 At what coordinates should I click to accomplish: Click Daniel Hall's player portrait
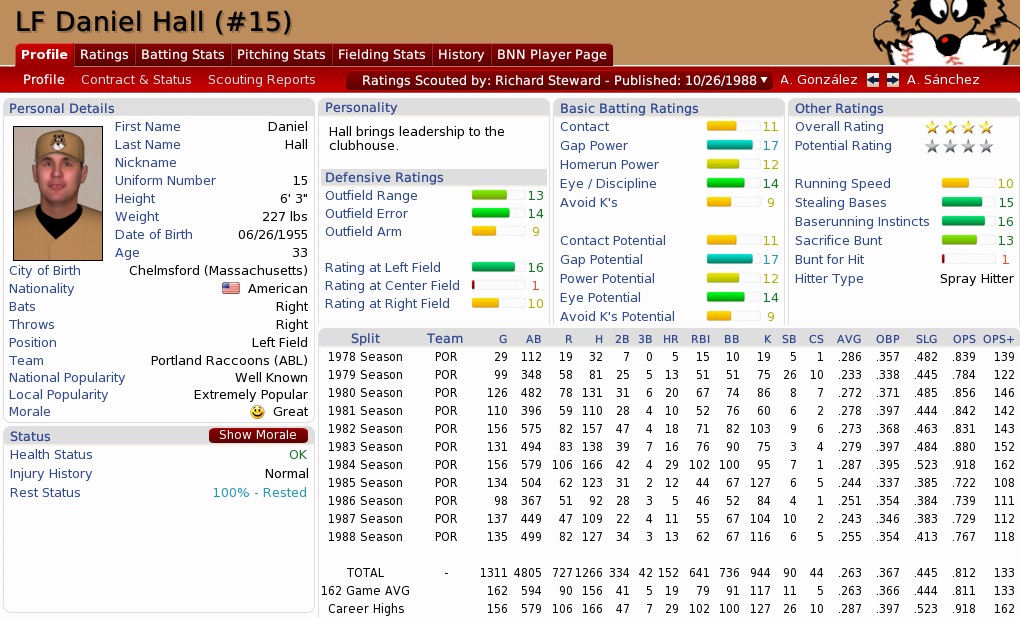click(x=58, y=193)
